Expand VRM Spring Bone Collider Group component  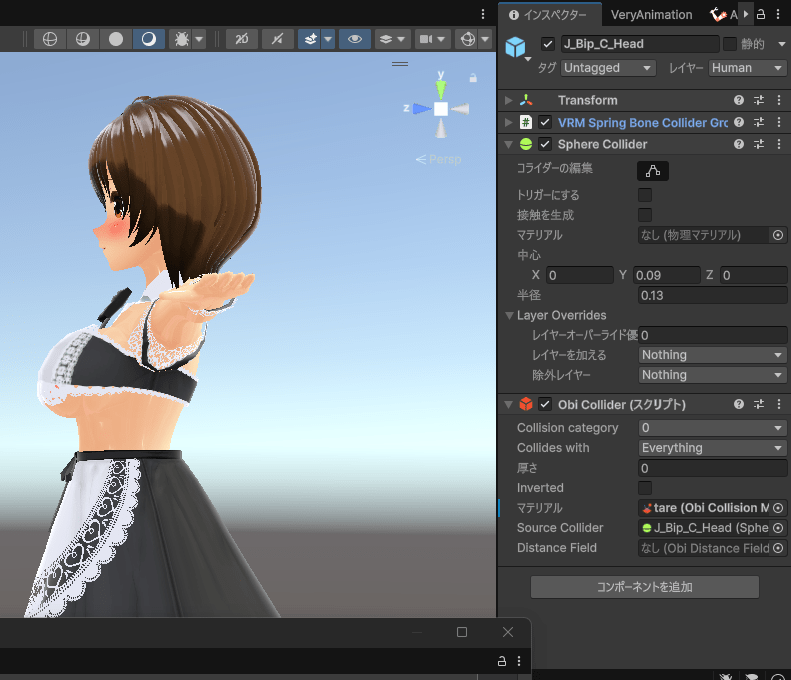508,122
